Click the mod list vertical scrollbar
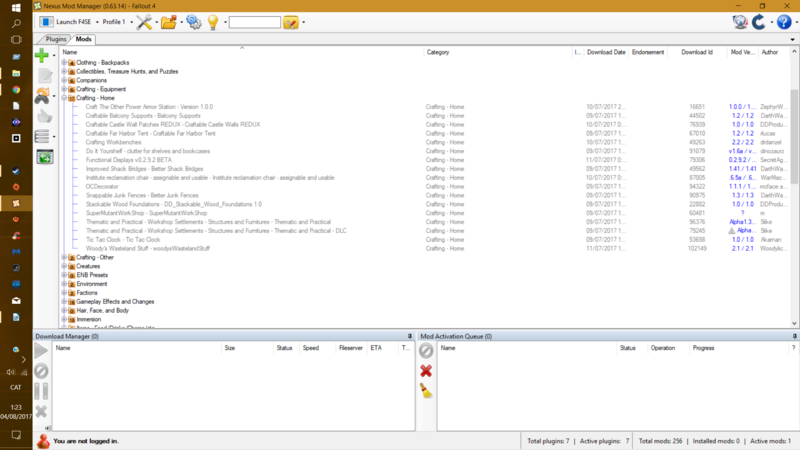This screenshot has width=800, height=450. coord(794,137)
